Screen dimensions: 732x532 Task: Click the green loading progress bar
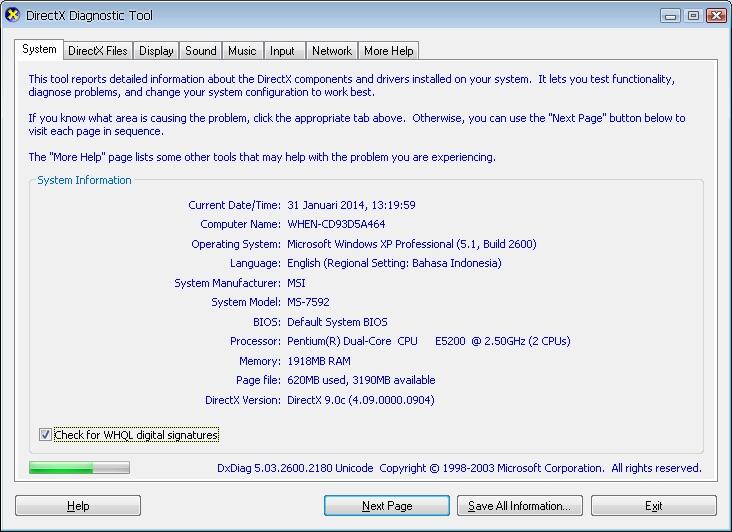click(x=79, y=468)
